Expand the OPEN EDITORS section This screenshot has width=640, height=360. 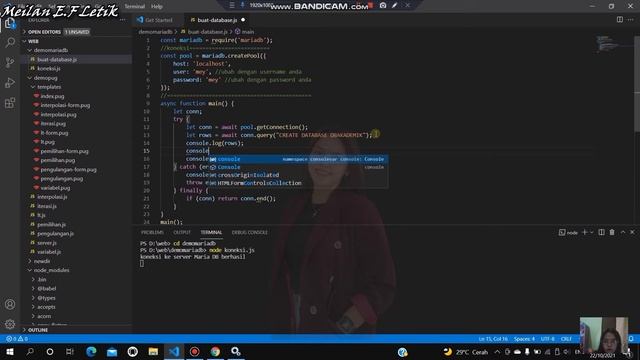pos(44,32)
